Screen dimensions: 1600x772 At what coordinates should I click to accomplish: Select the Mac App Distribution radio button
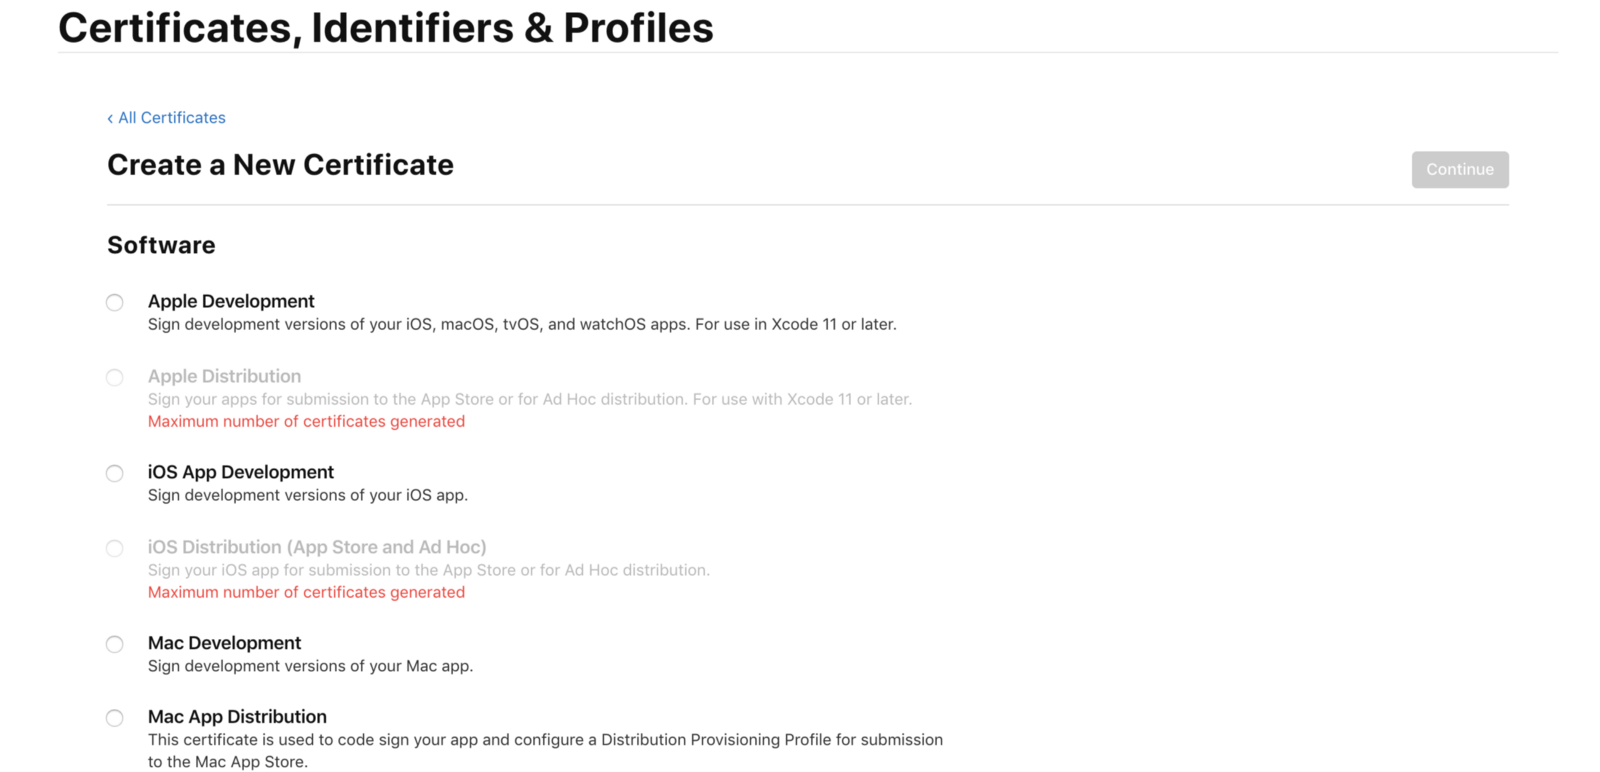coord(115,718)
